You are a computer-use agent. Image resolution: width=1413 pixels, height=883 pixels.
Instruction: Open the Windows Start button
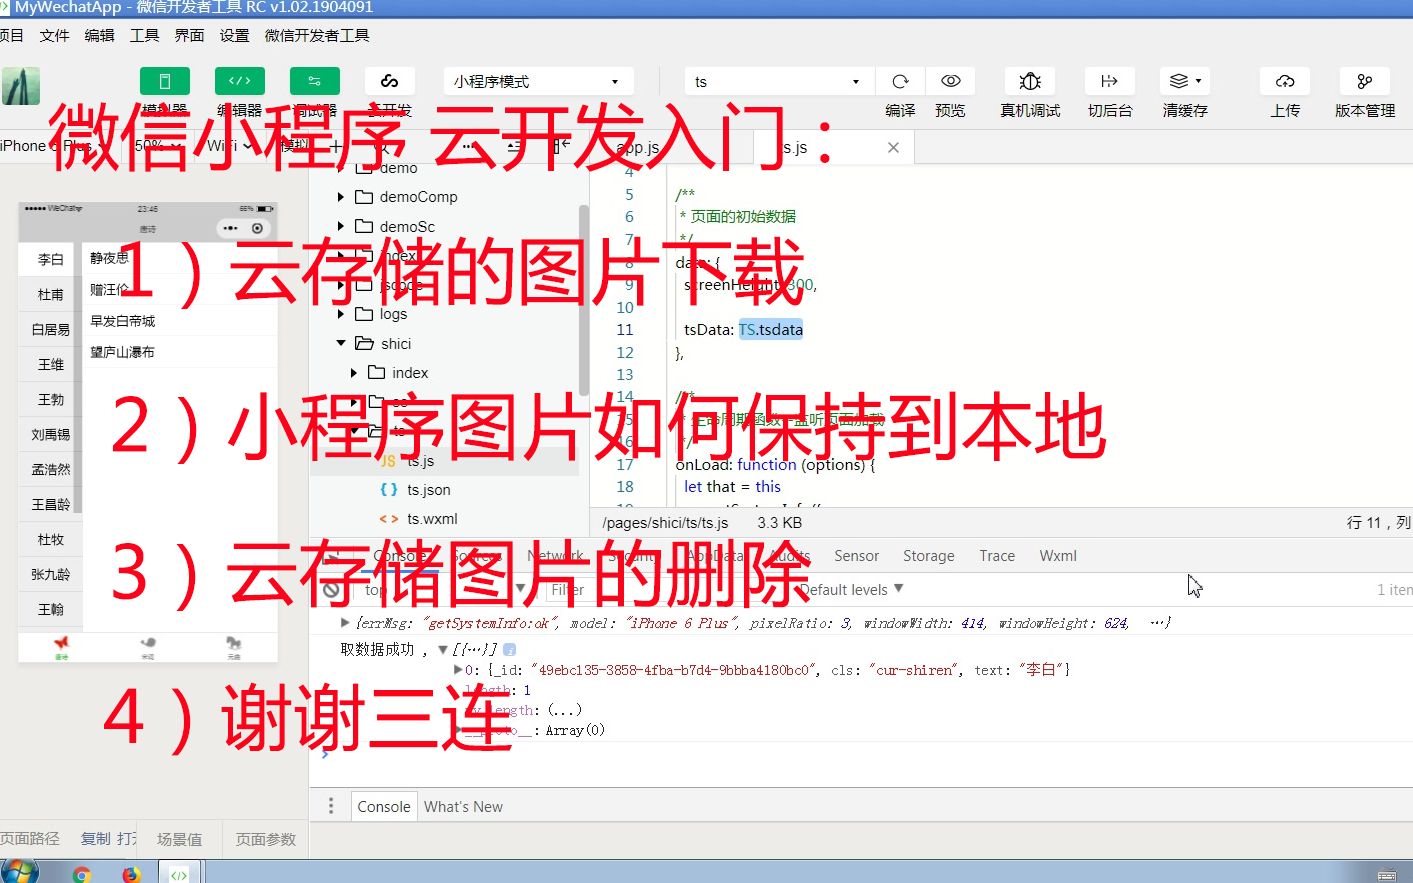click(x=19, y=872)
